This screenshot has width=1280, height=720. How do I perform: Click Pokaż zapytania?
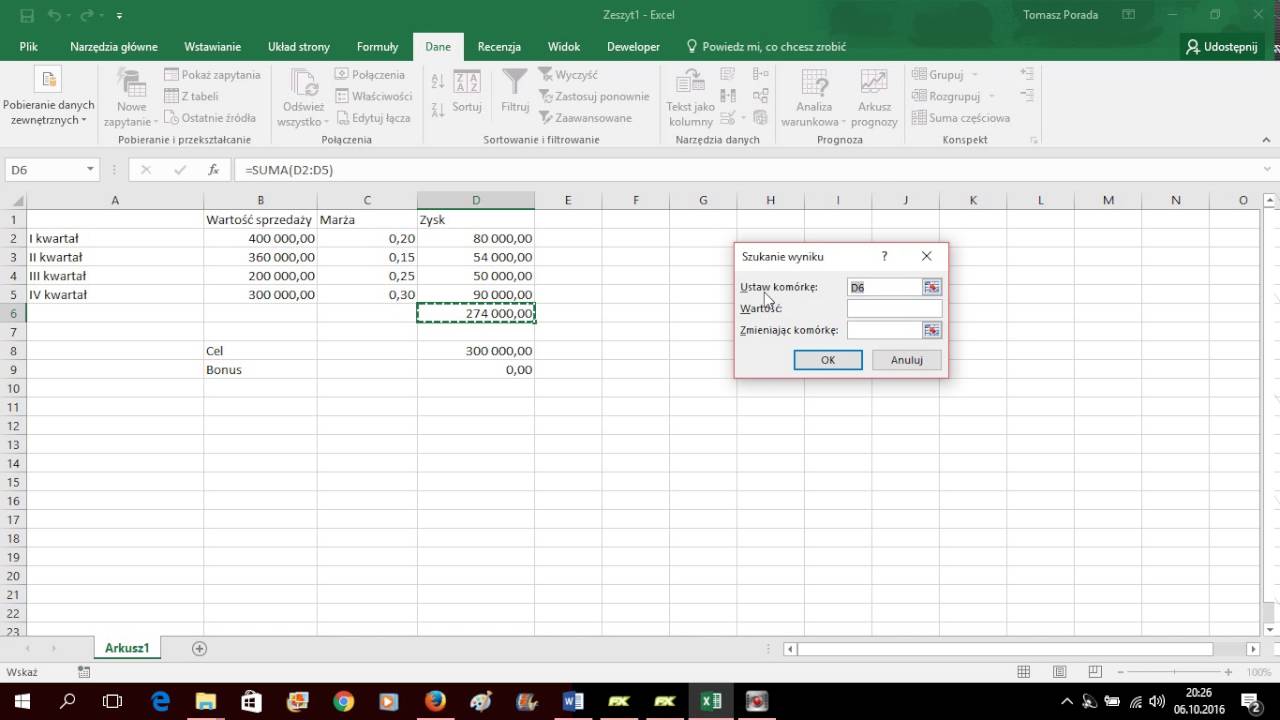click(212, 74)
